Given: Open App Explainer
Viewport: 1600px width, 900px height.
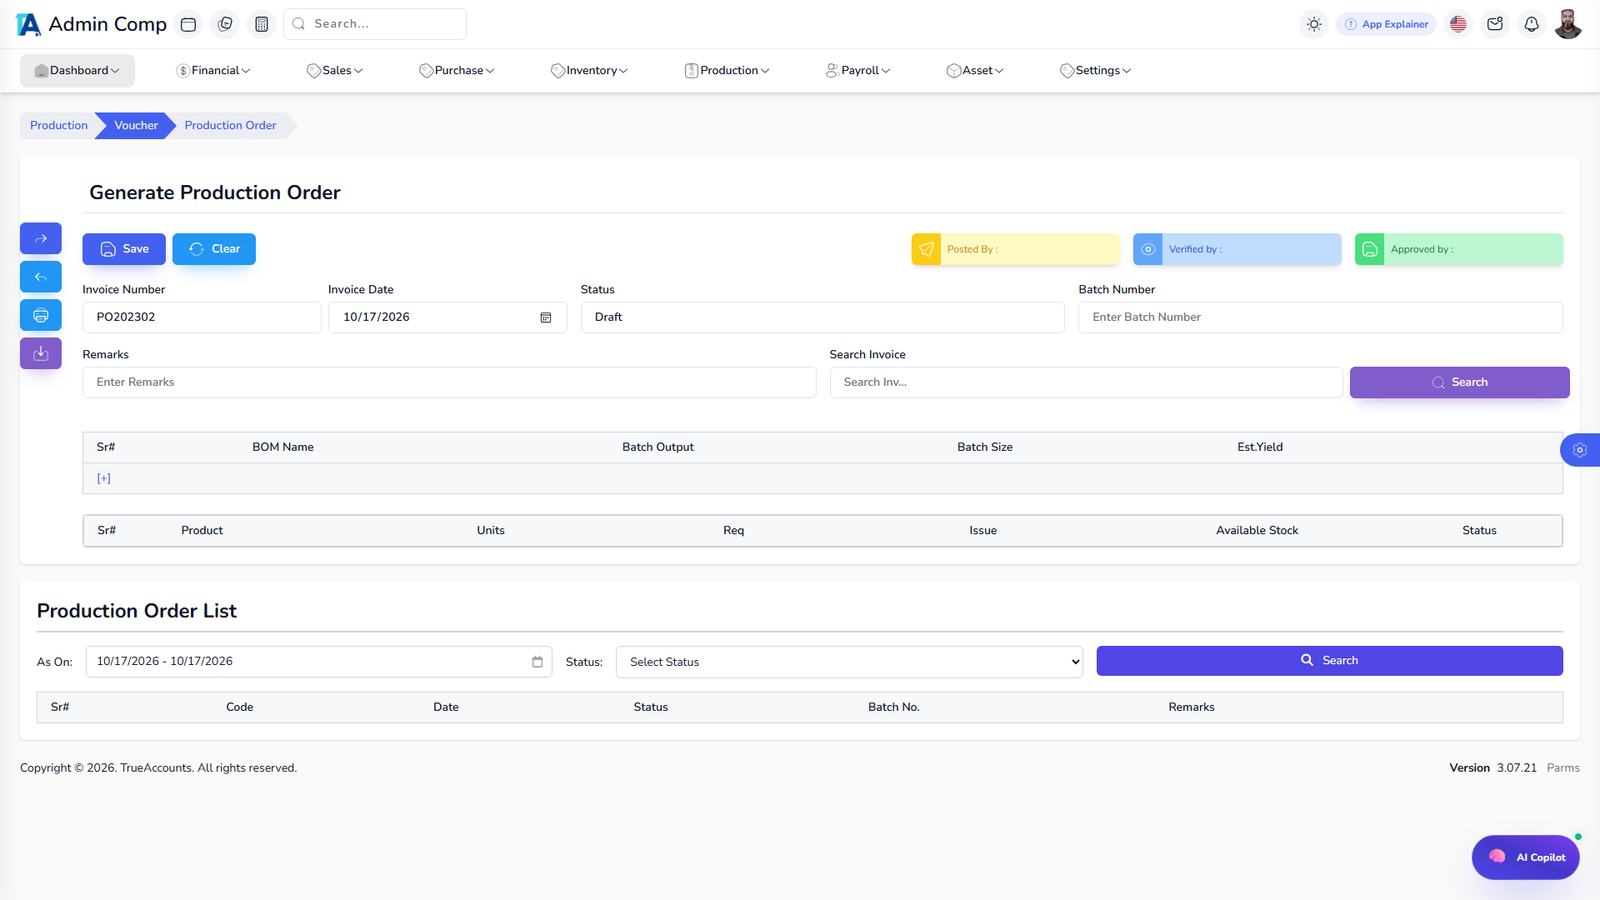Looking at the screenshot, I should [1386, 24].
